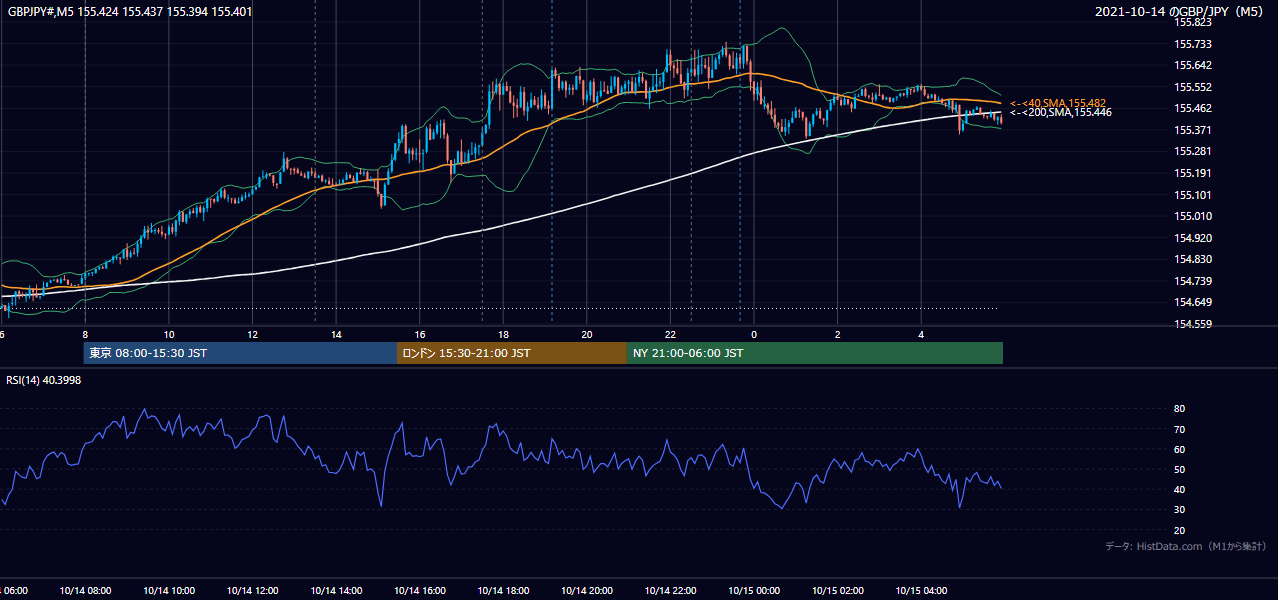Click hour label 12 under price chart

[x=252, y=334]
